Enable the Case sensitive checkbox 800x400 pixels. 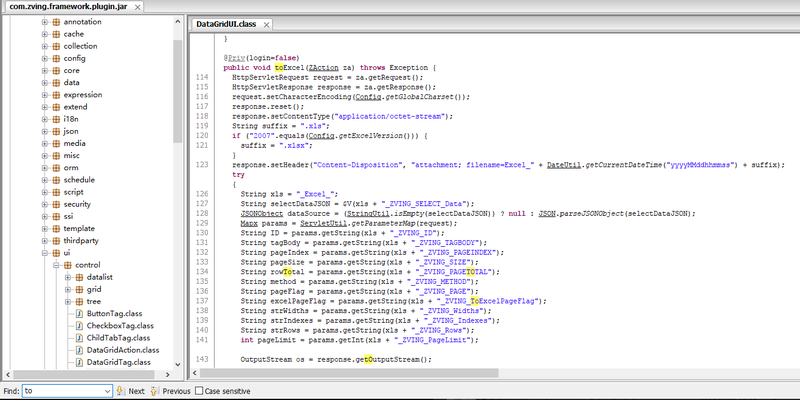tap(198, 391)
